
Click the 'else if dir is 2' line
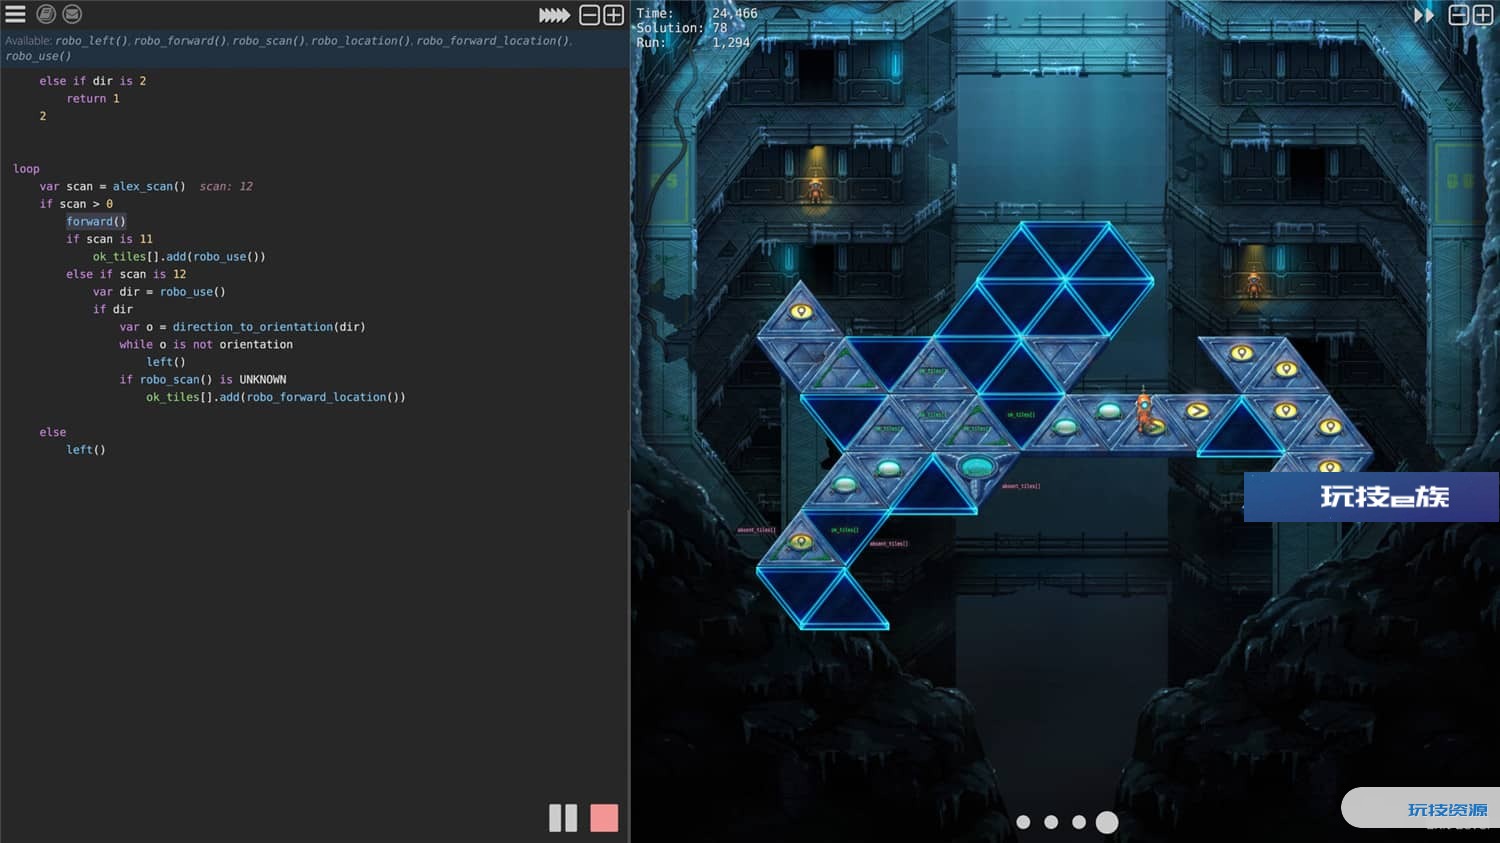[93, 81]
